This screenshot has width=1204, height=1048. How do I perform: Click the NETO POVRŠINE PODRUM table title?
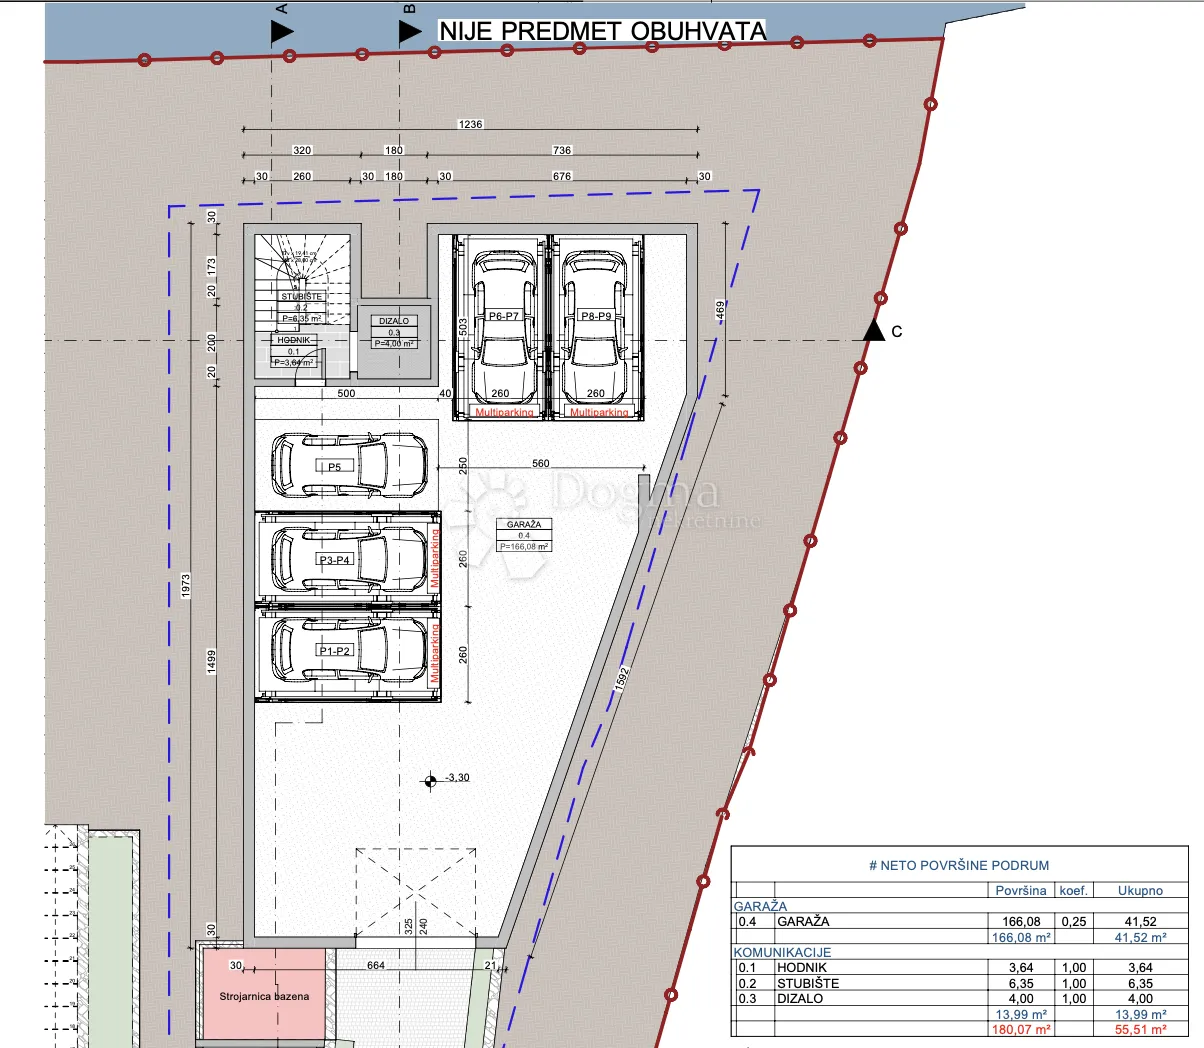tap(959, 865)
